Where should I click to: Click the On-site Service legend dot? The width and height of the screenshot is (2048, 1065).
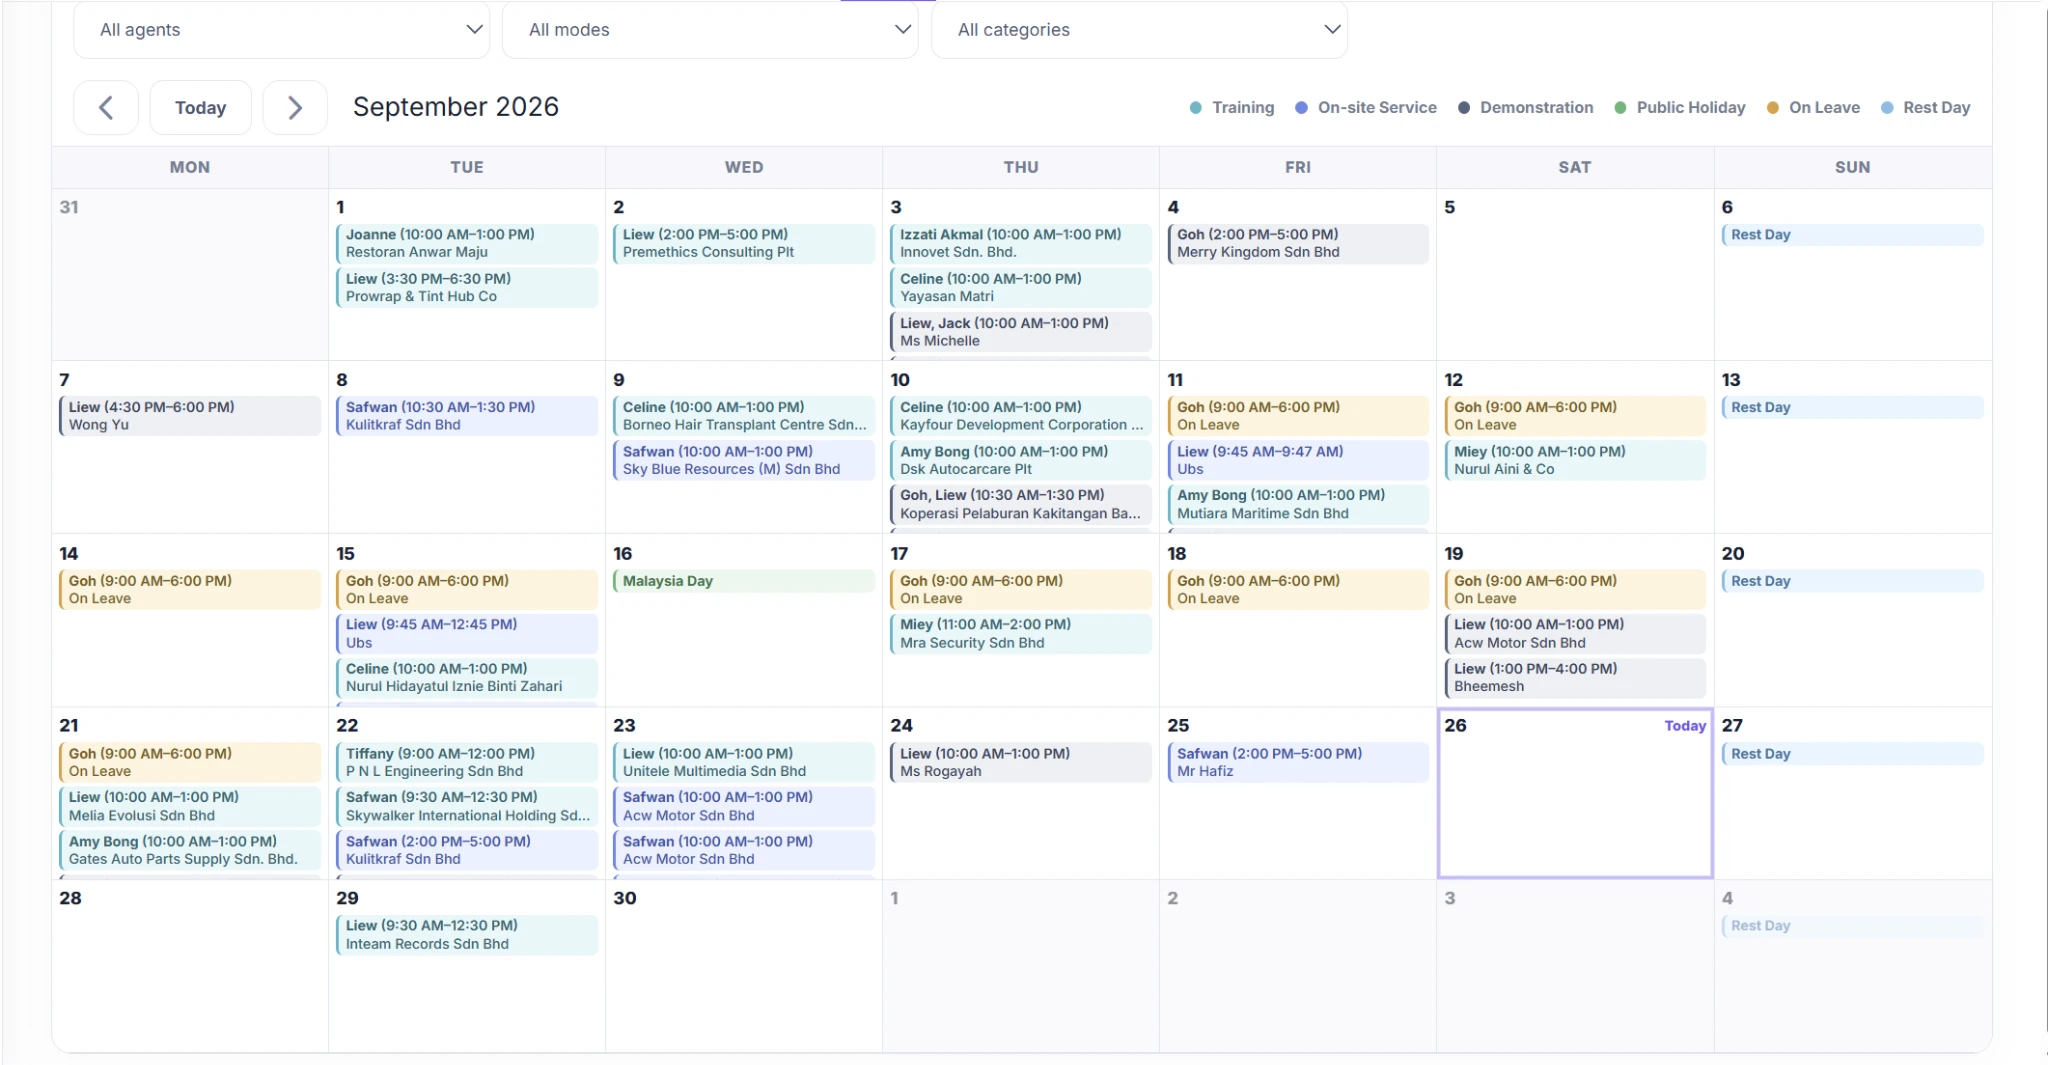1301,107
